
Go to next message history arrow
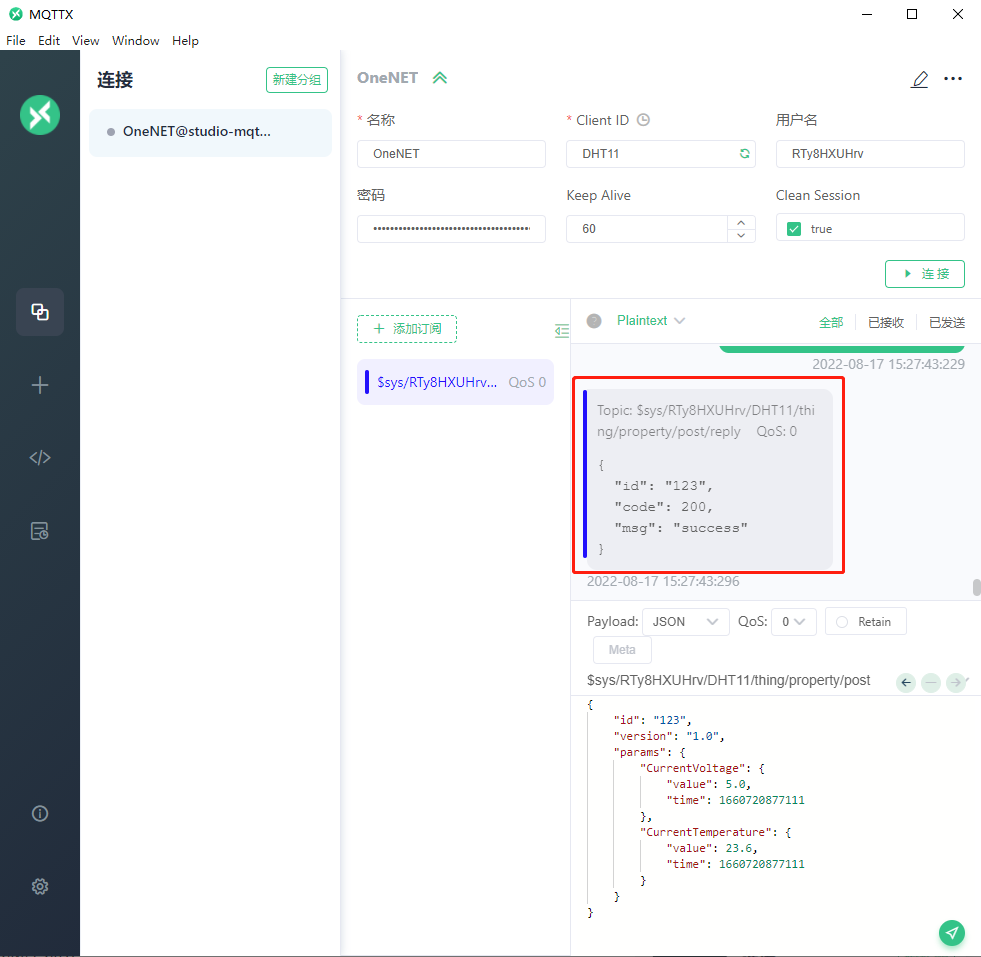pos(956,682)
